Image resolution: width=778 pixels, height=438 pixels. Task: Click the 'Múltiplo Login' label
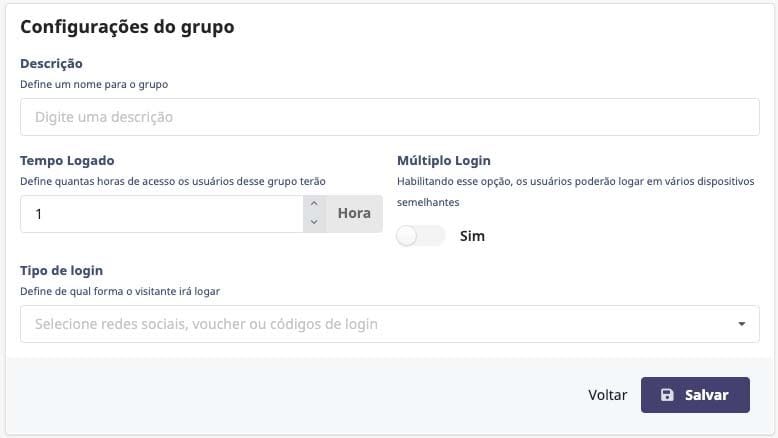pos(444,160)
